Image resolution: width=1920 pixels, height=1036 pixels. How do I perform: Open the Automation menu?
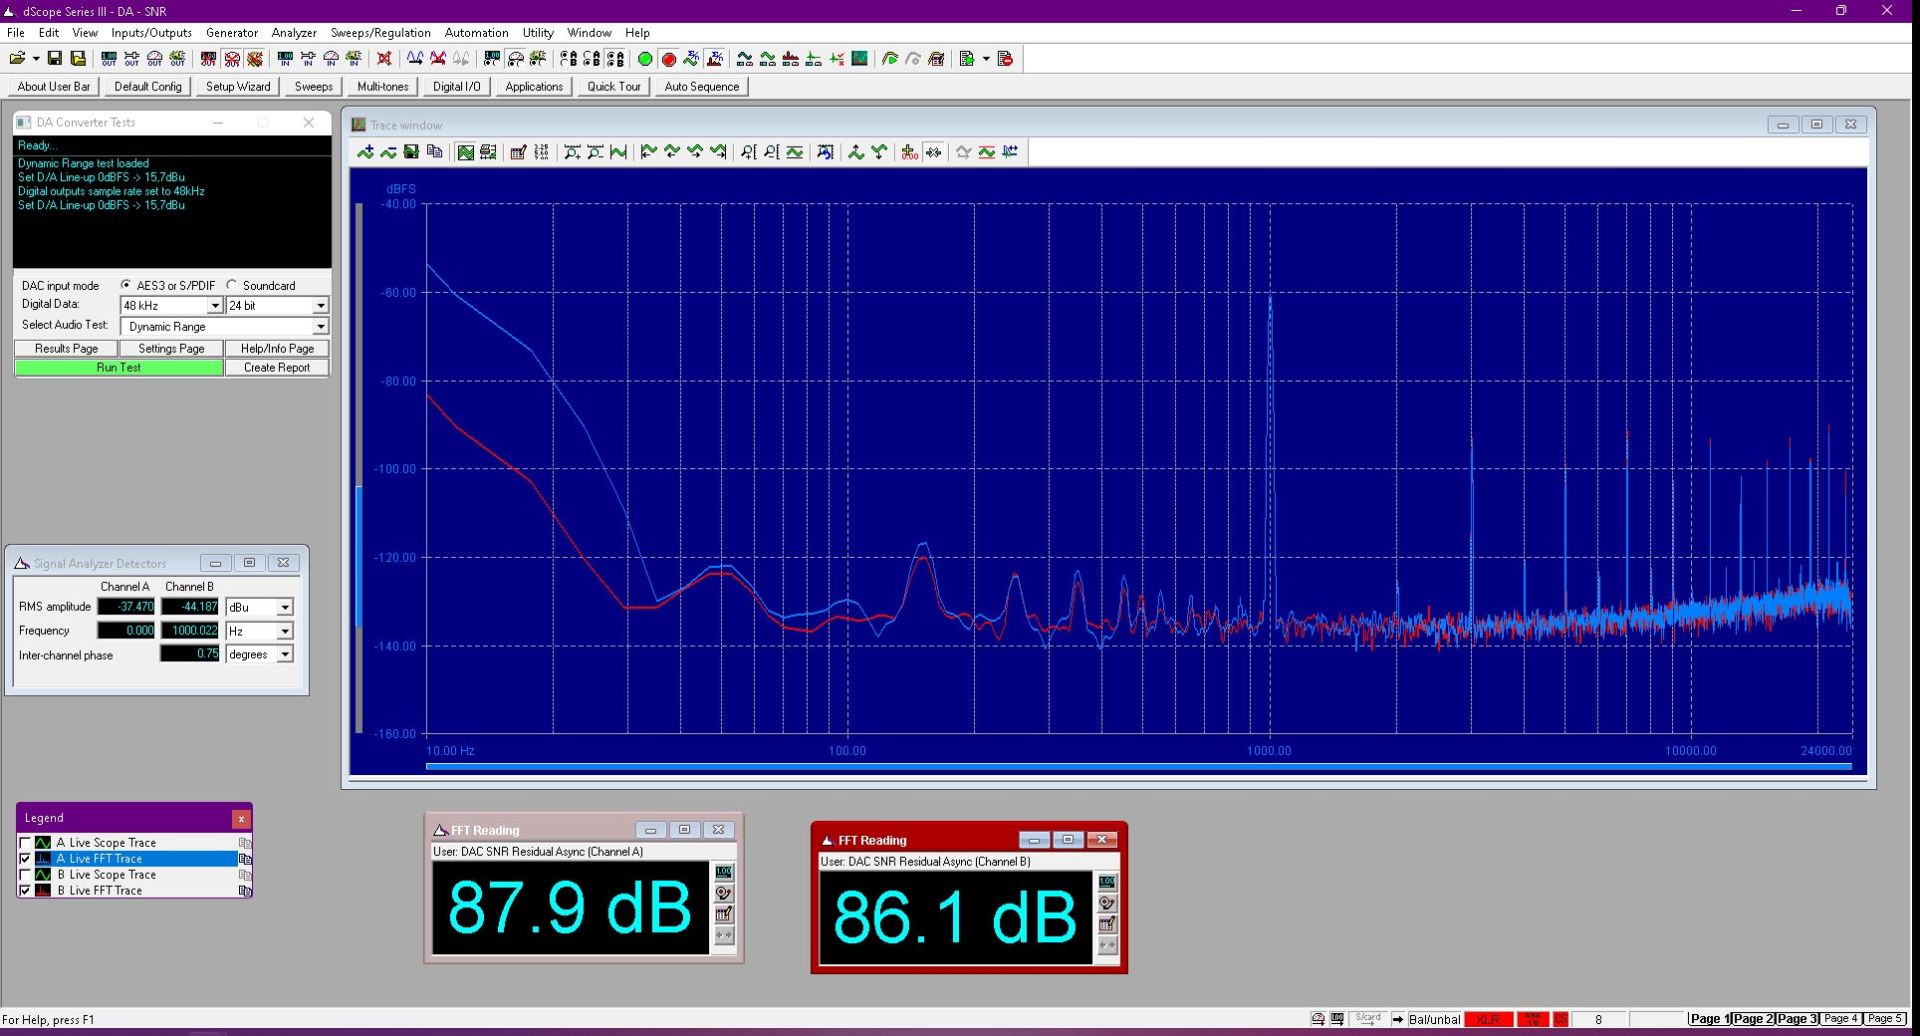(476, 33)
